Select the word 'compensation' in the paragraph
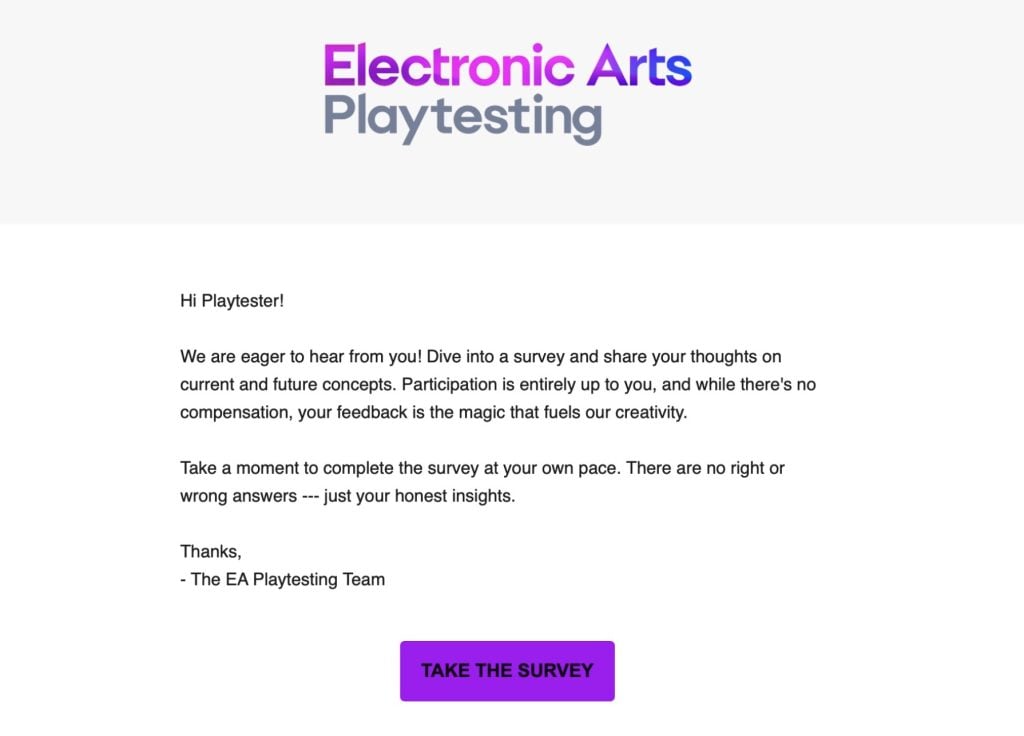Image resolution: width=1024 pixels, height=736 pixels. pyautogui.click(x=233, y=411)
